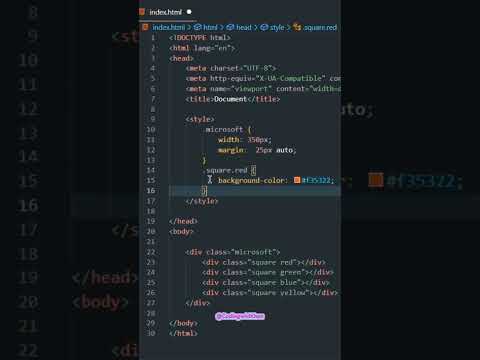
Task: Click the HTML file icon on the tab
Action: (142, 12)
